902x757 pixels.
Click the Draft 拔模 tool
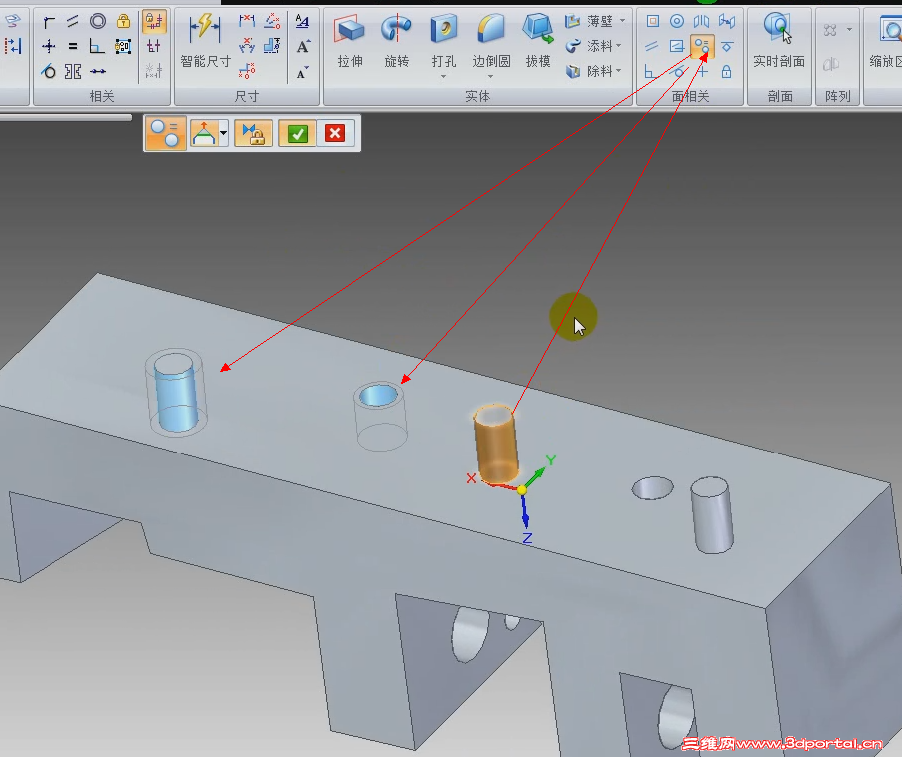(x=538, y=40)
